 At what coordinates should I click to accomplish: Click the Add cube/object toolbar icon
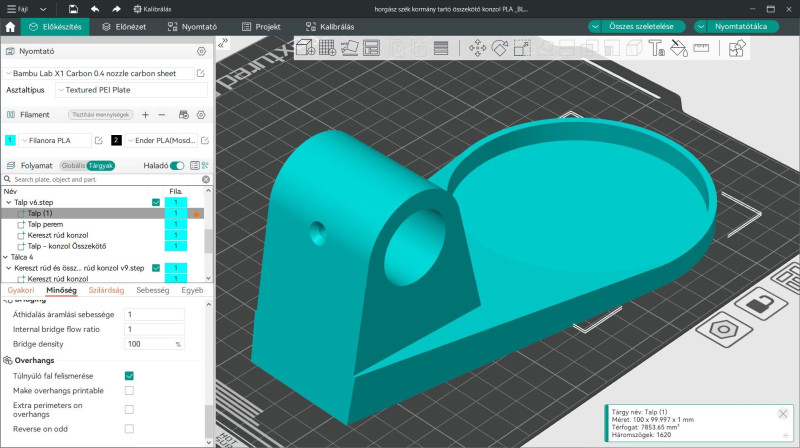[305, 48]
